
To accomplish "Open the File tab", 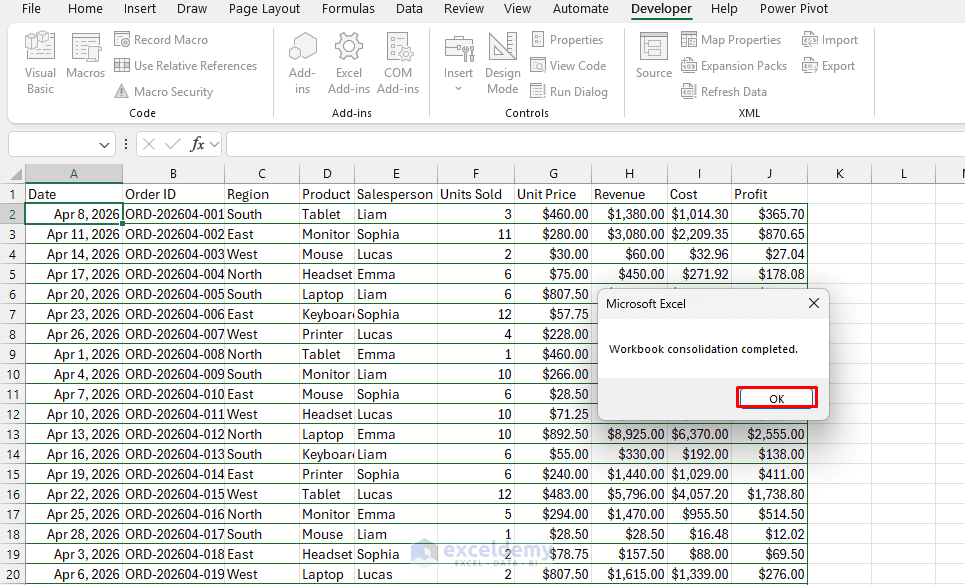I will [31, 9].
